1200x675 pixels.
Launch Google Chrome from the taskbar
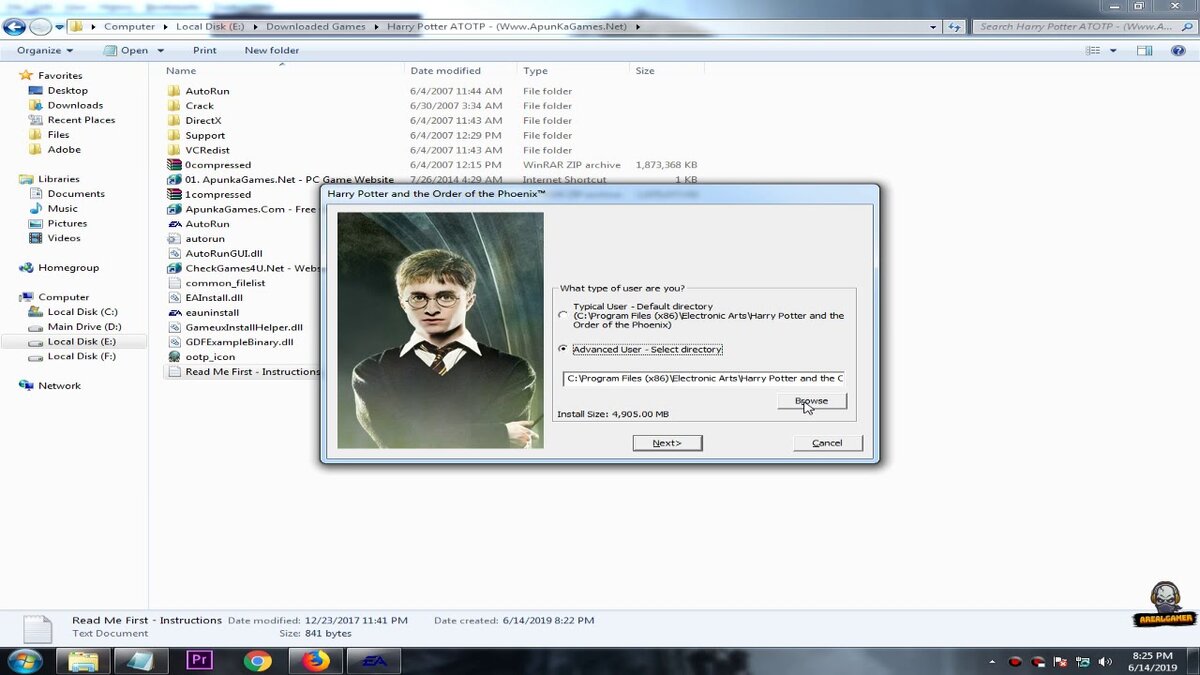click(x=258, y=661)
